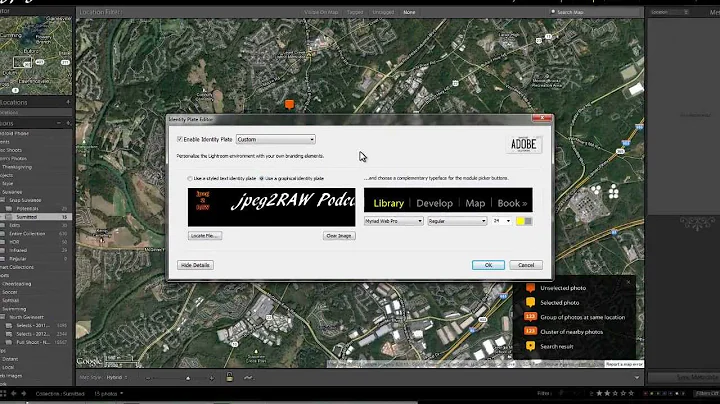This screenshot has height=404, width=720.
Task: Click the Cluster of nearby photos icon
Action: [530, 331]
